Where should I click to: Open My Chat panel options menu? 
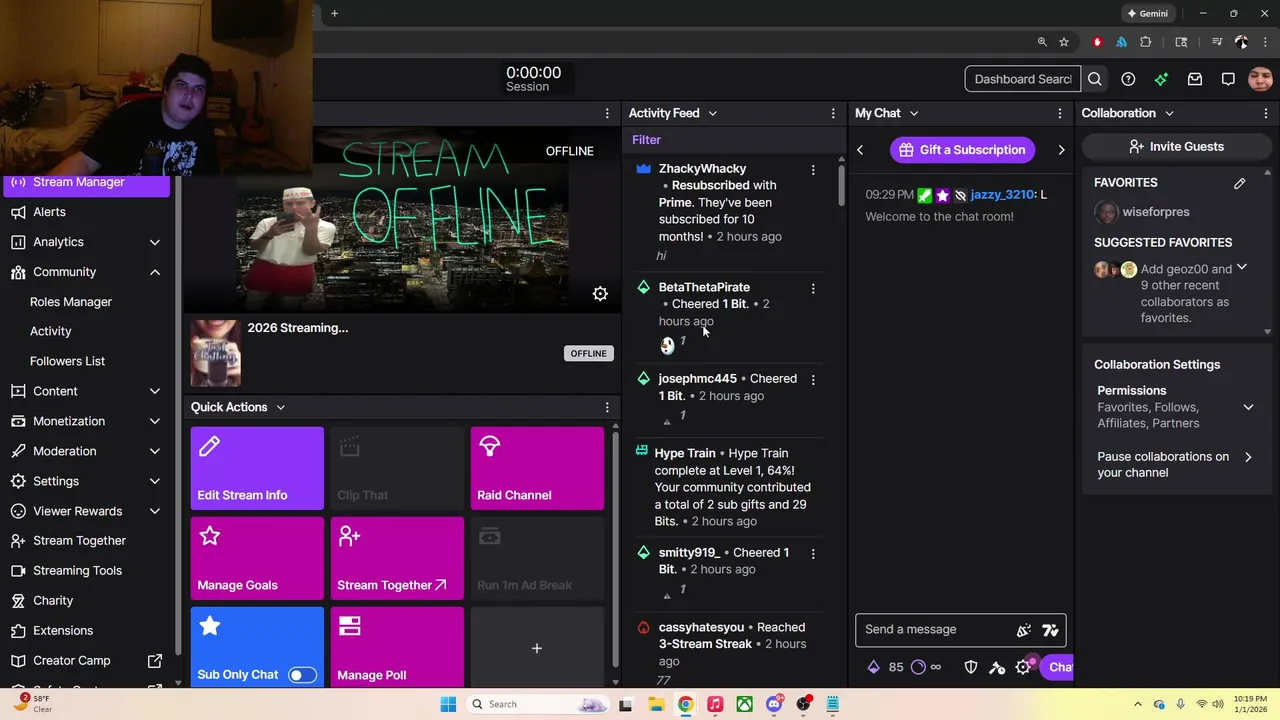pos(1060,113)
